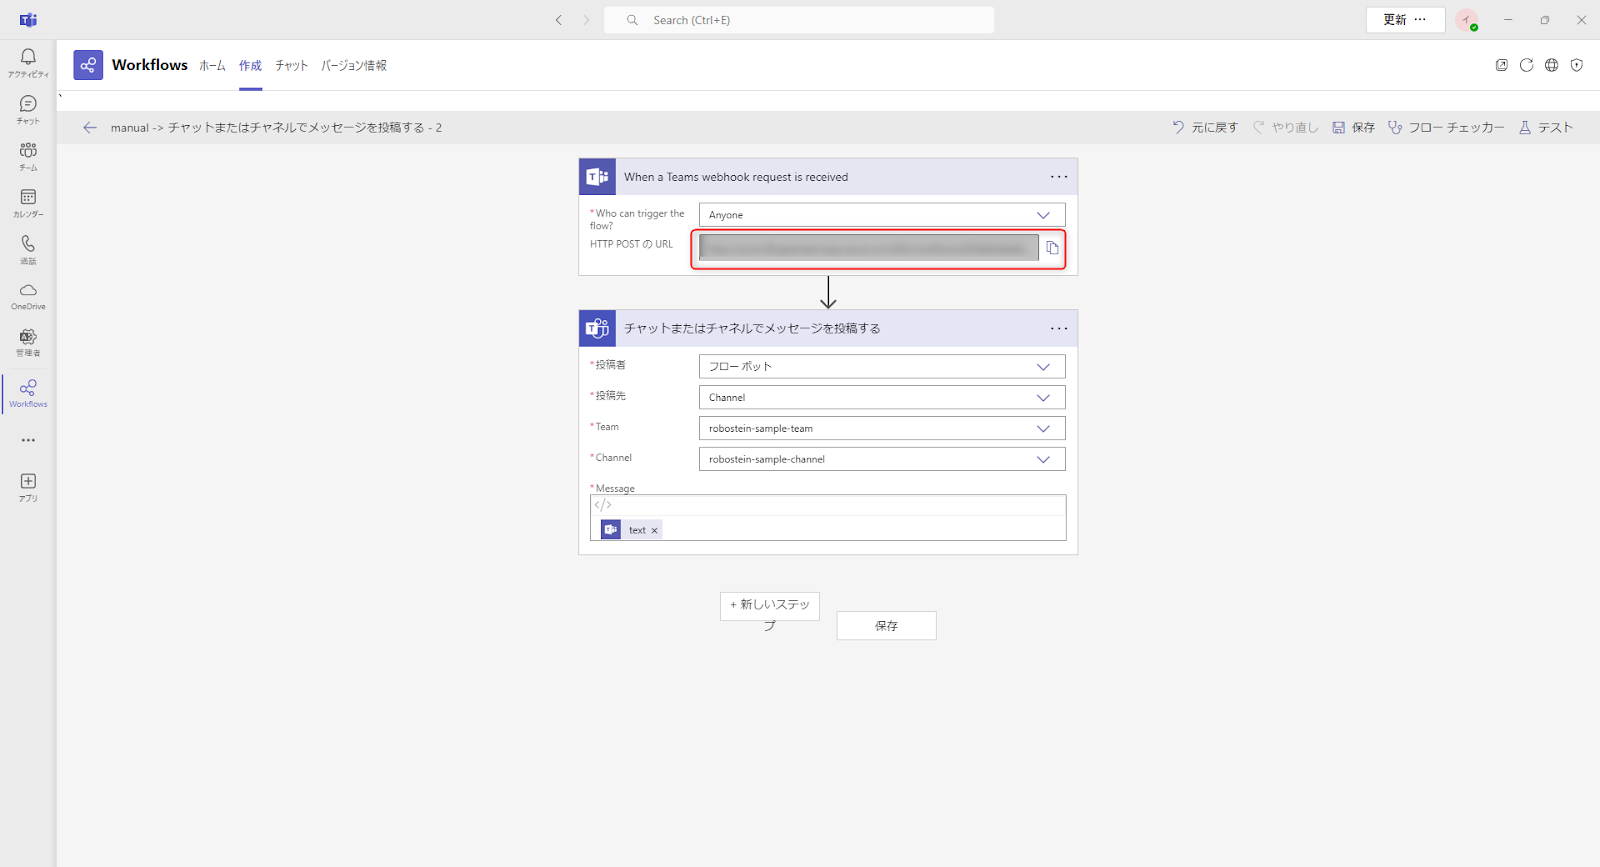Open the Calendar in the sidebar
This screenshot has height=867, width=1600.
[x=28, y=203]
